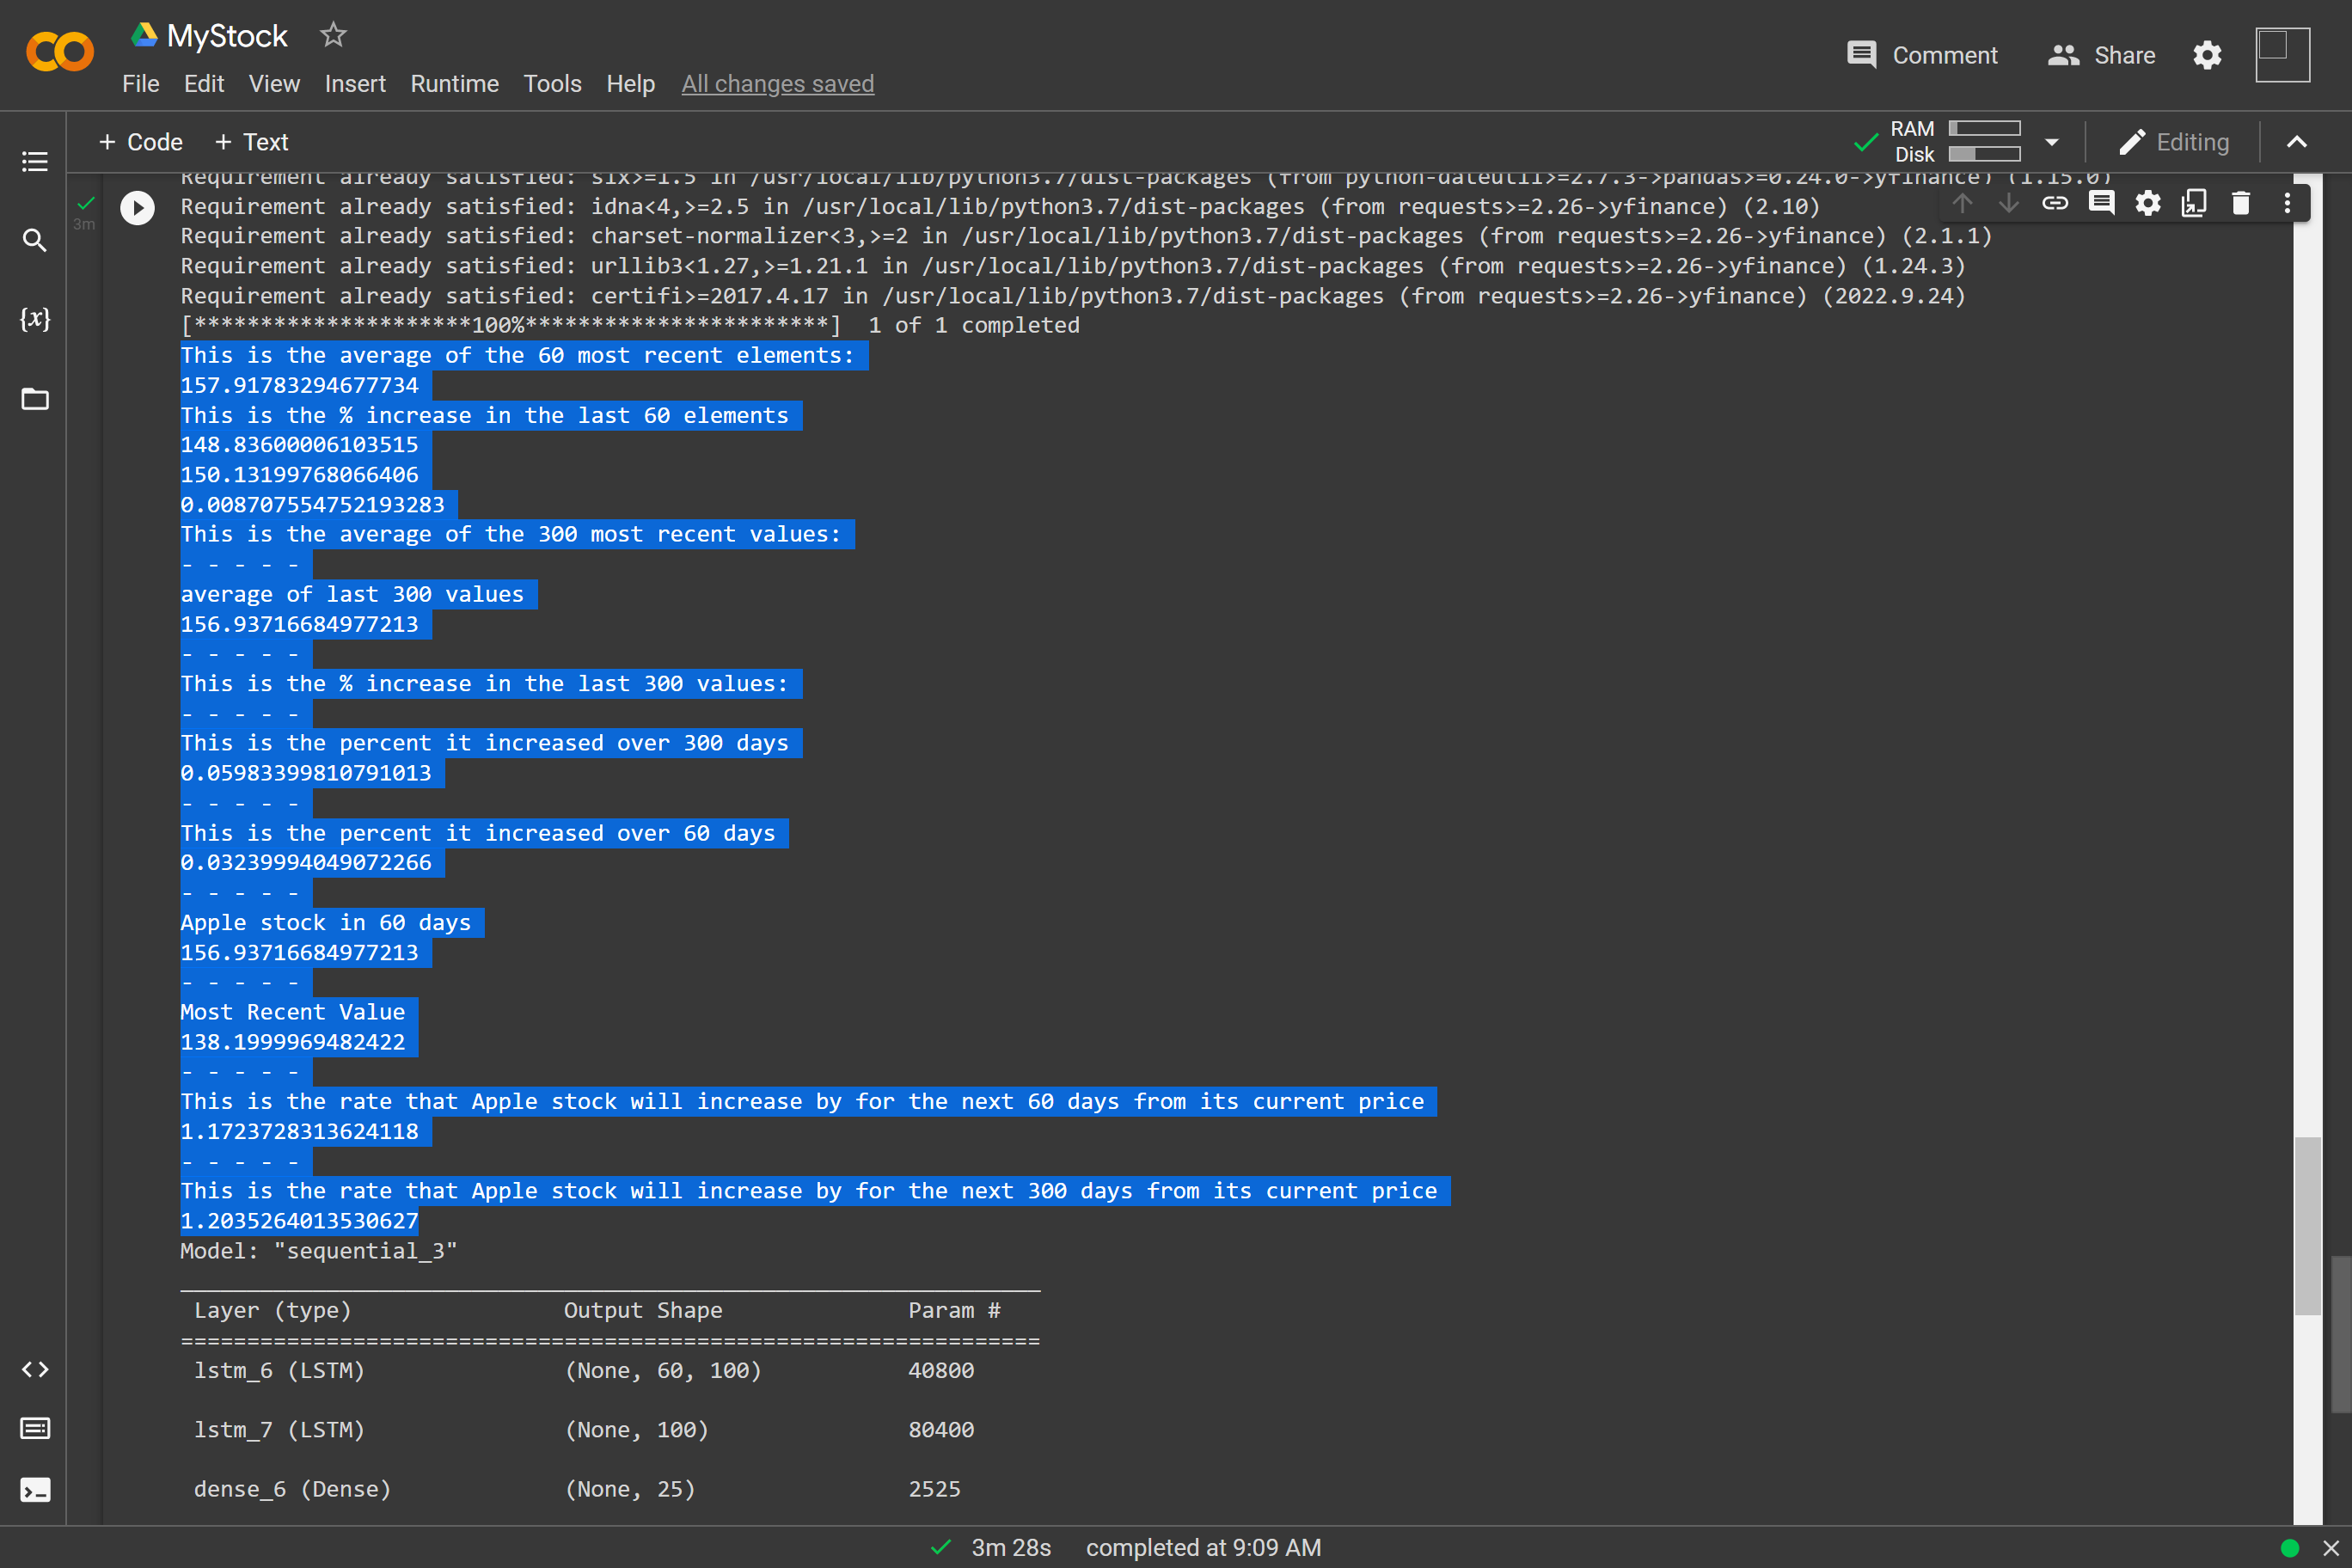The height and width of the screenshot is (1568, 2352).
Task: Open the Command palette icon
Action: pyautogui.click(x=35, y=1429)
